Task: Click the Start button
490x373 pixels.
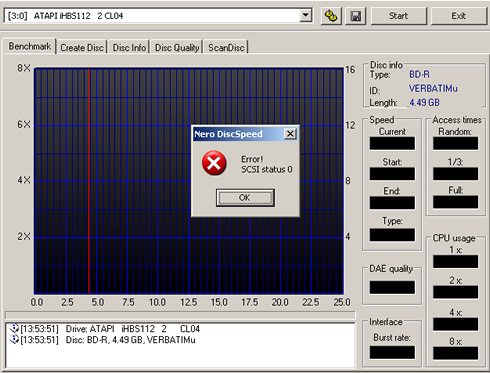Action: 399,16
